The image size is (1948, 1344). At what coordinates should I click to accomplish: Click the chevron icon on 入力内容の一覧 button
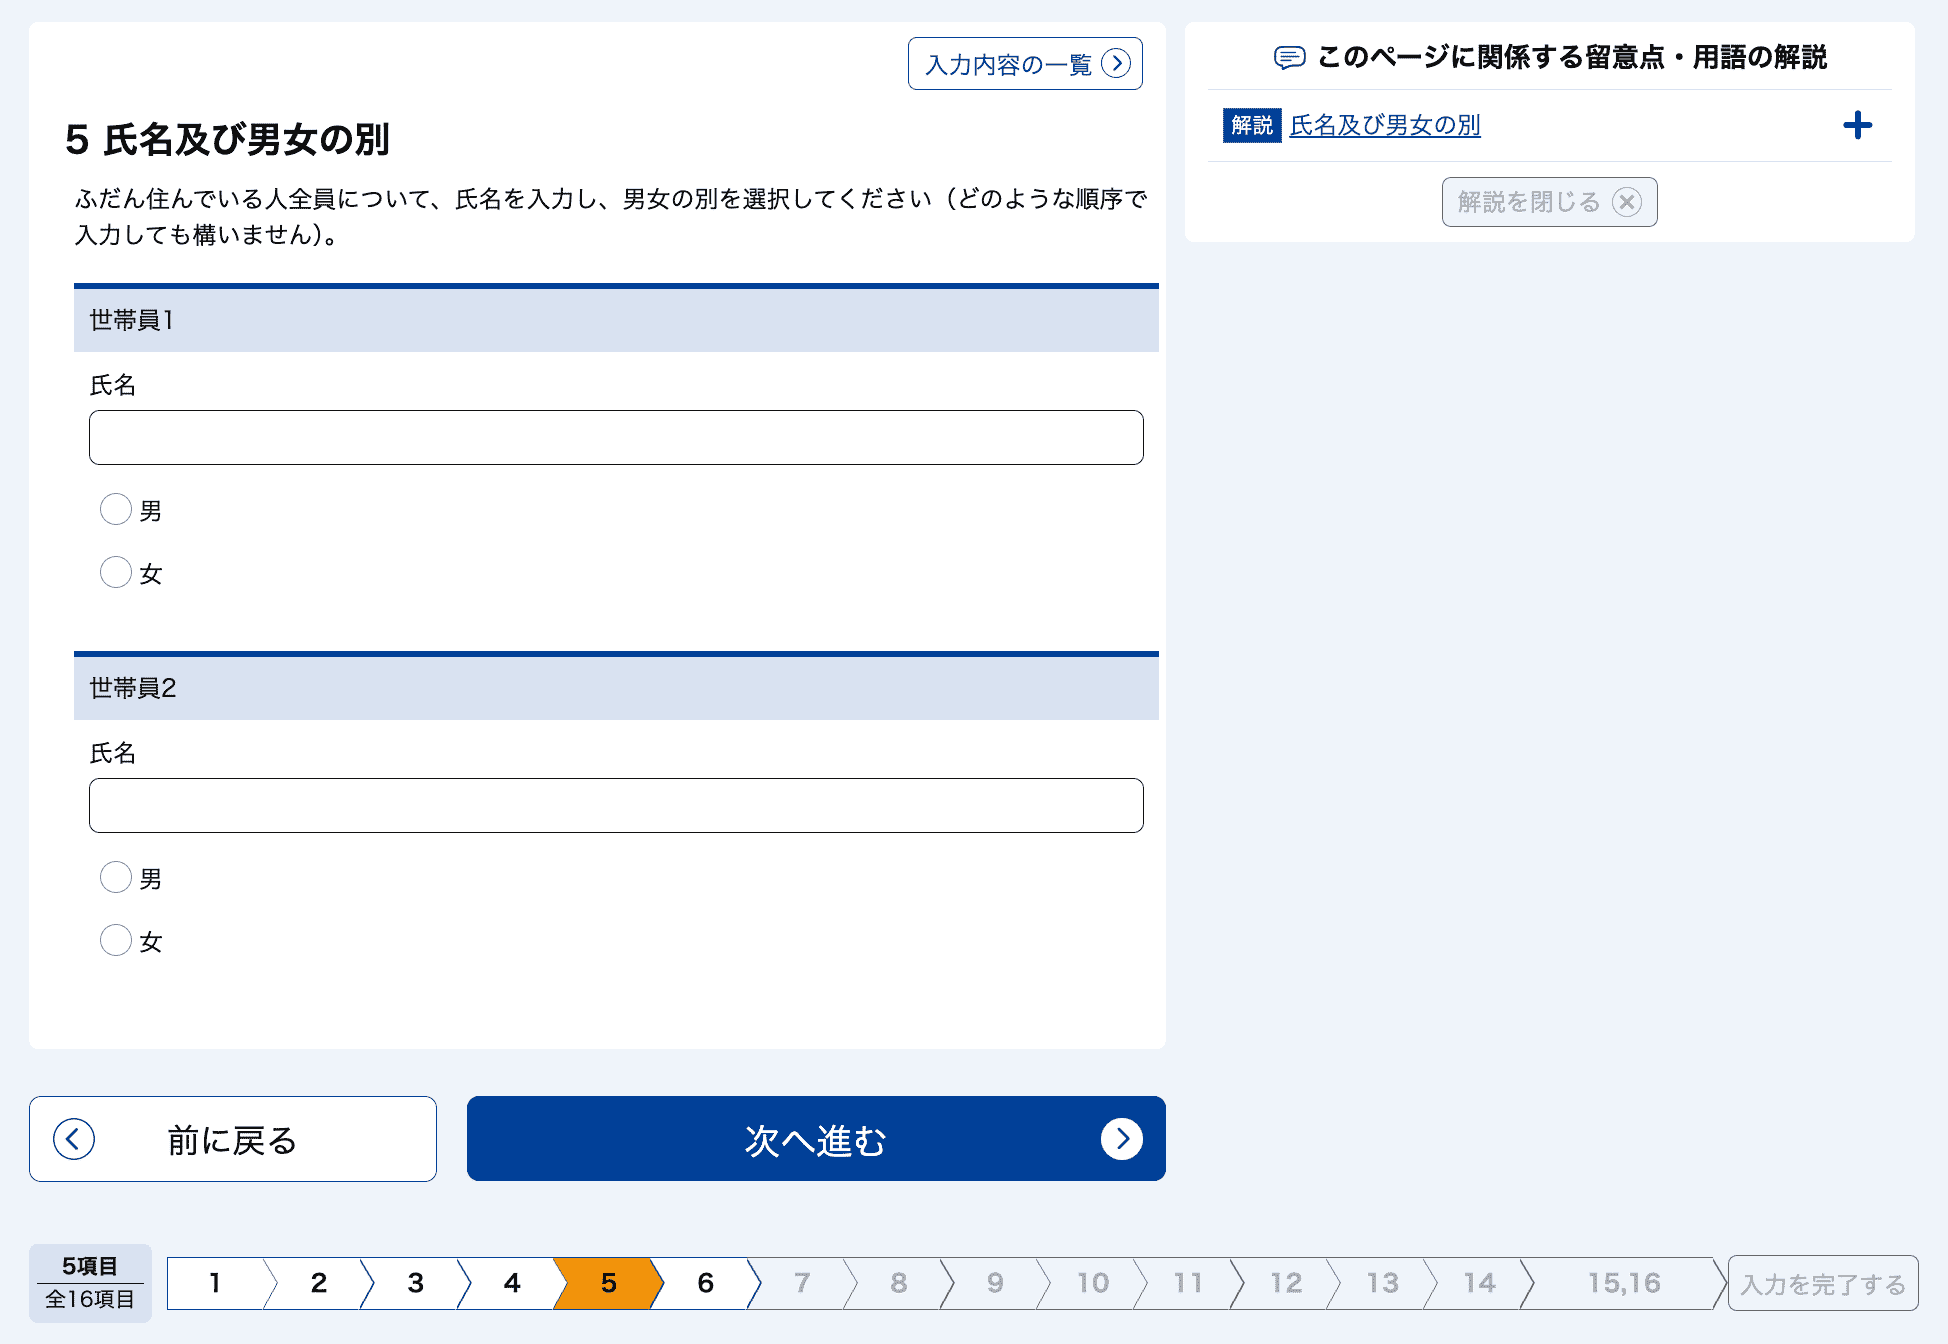(x=1117, y=63)
